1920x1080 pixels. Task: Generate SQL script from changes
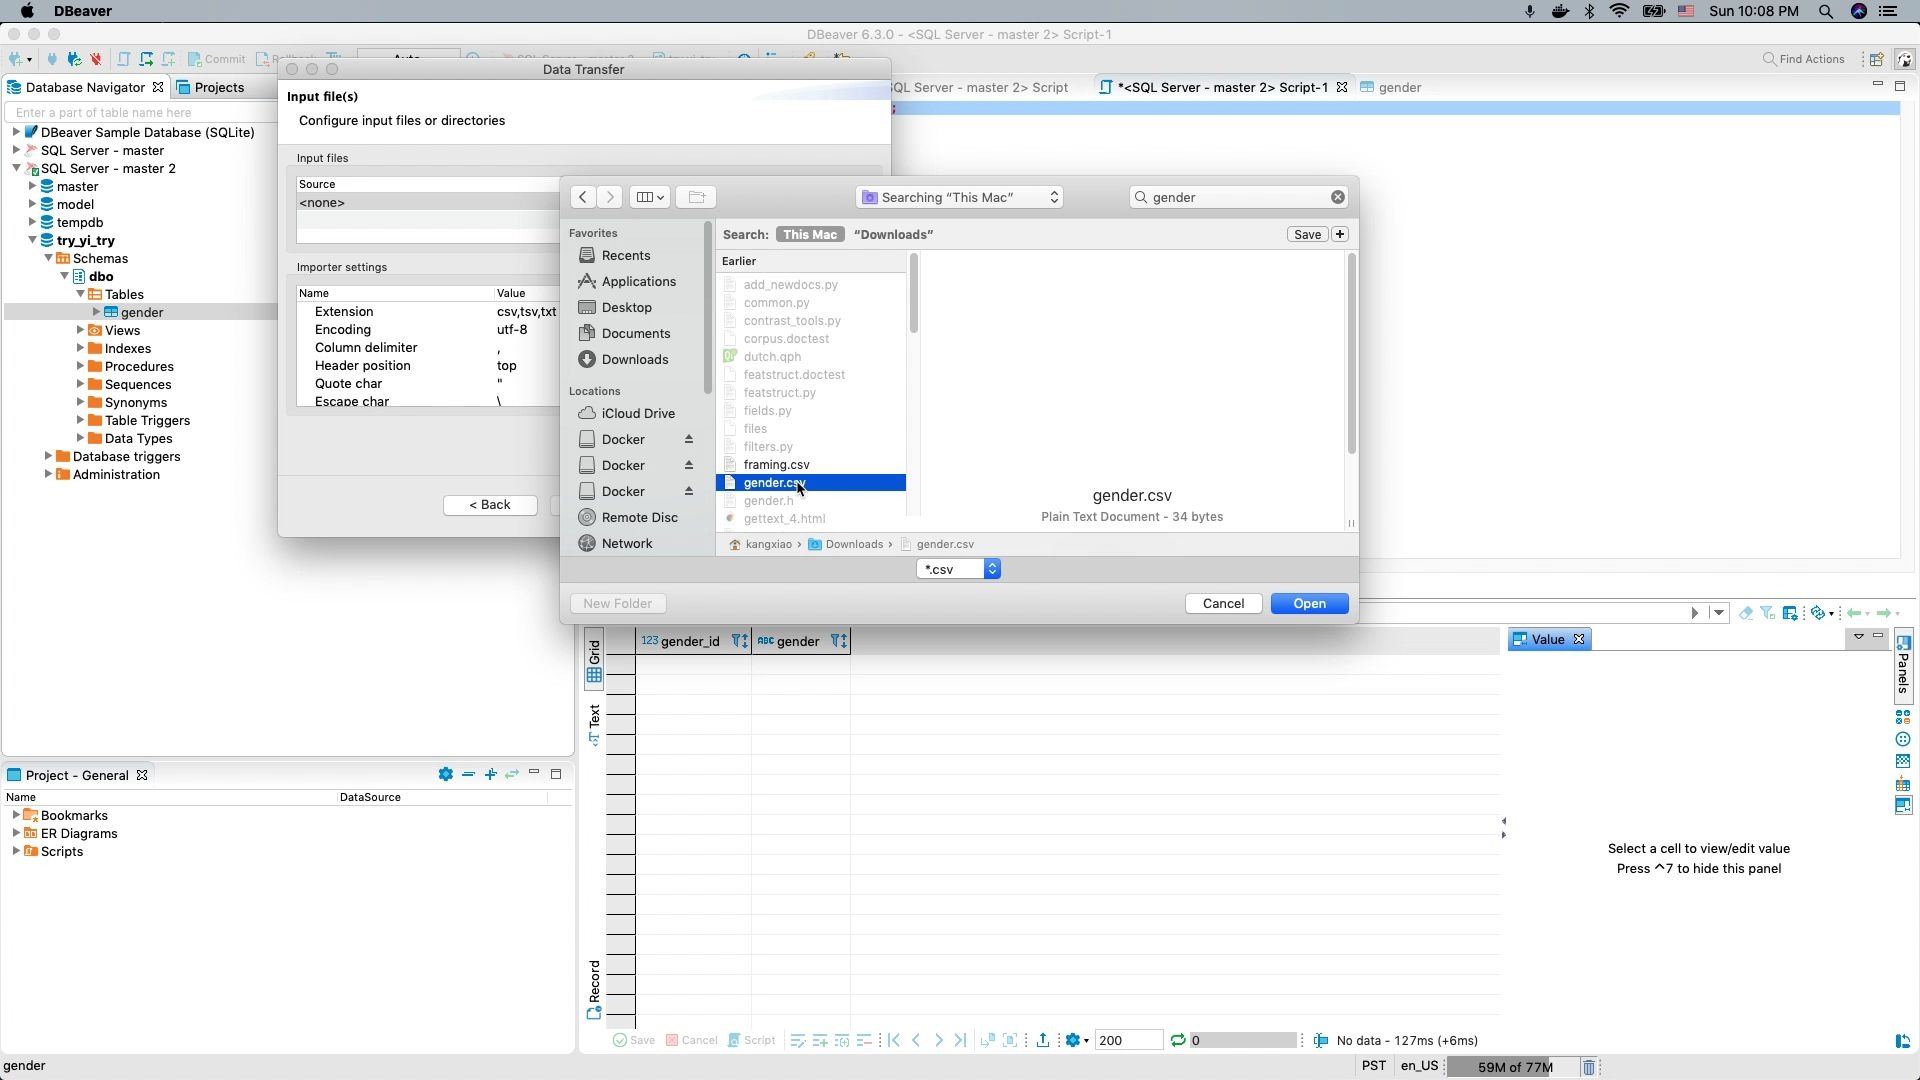752,1040
